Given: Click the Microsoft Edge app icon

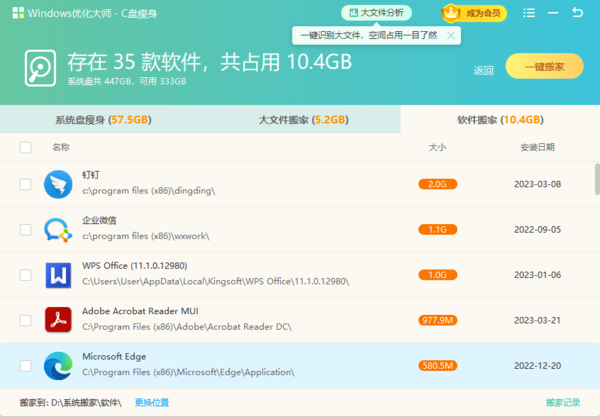Looking at the screenshot, I should coord(58,367).
